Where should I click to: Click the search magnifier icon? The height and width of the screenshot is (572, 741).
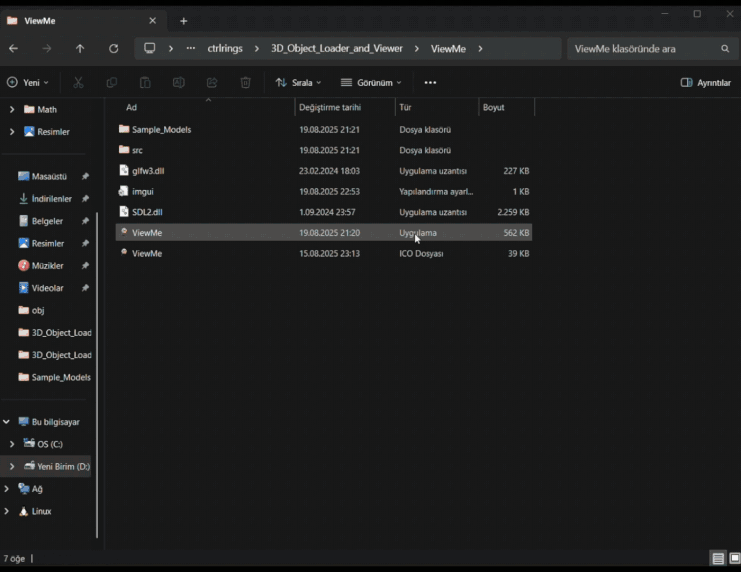[x=725, y=49]
